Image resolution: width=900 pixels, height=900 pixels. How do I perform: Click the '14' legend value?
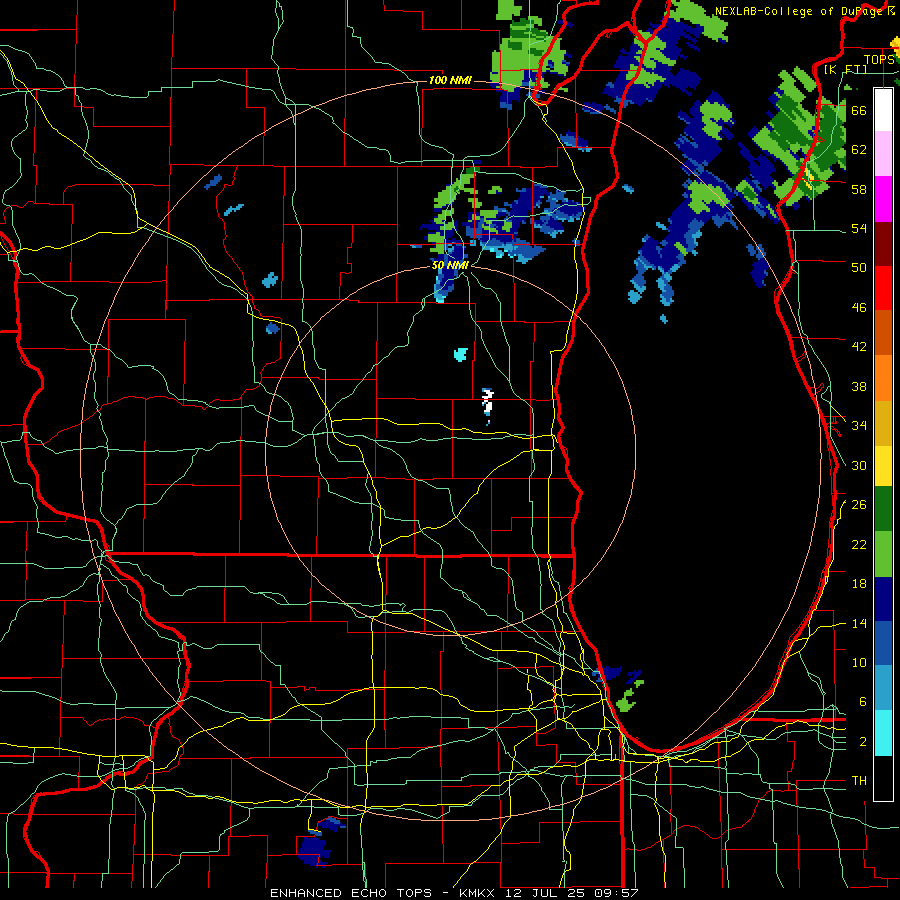[x=859, y=624]
